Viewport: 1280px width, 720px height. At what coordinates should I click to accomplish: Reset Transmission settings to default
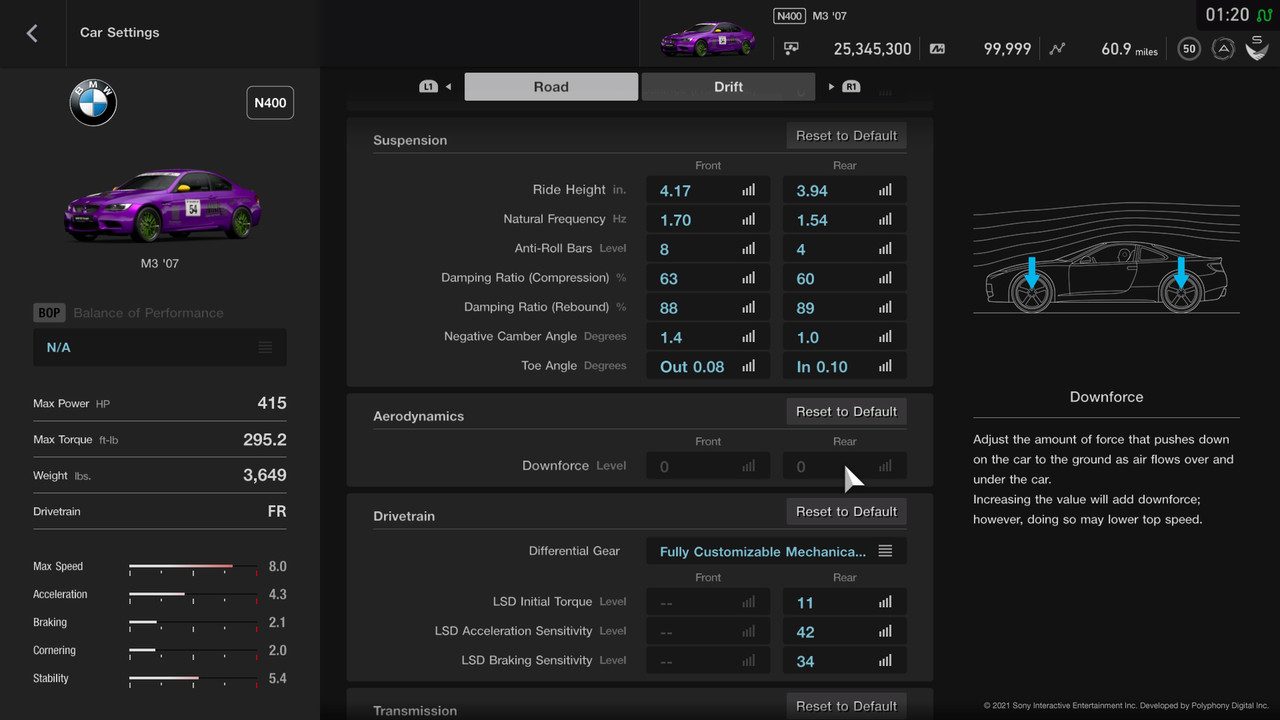[846, 706]
